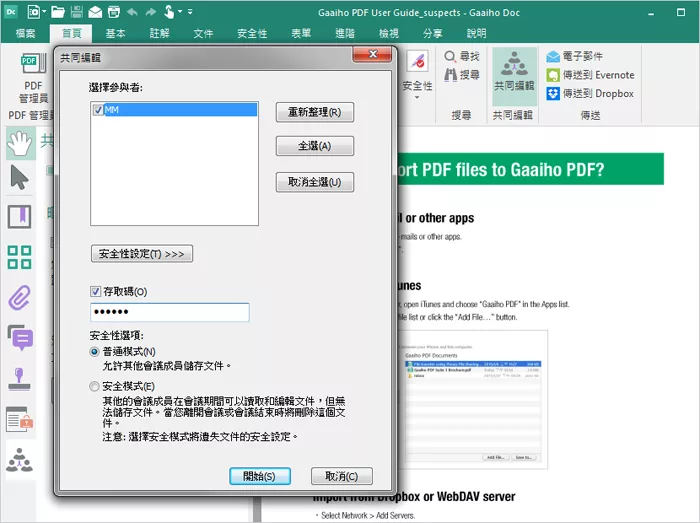Show page thumbnails grid panel
The width and height of the screenshot is (700, 523).
click(19, 257)
